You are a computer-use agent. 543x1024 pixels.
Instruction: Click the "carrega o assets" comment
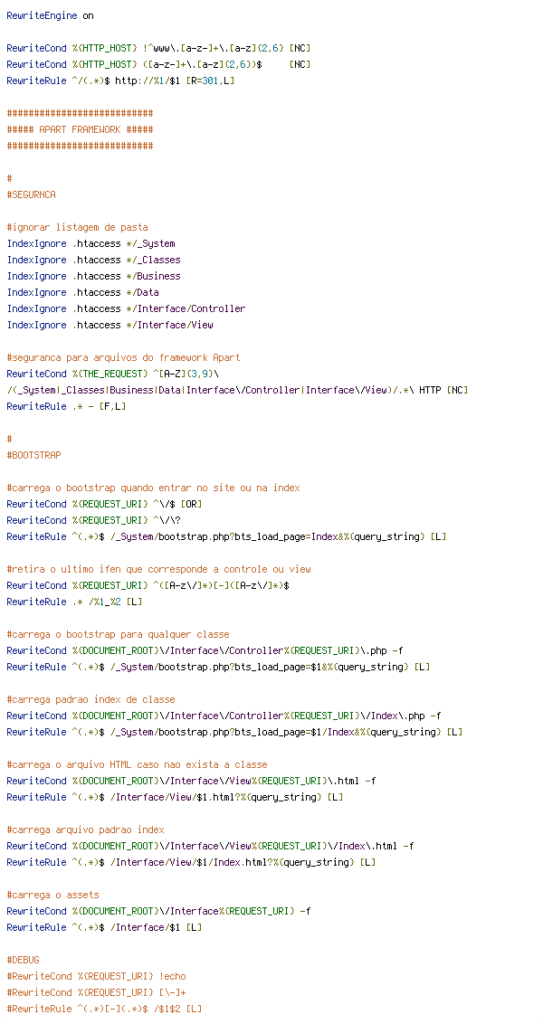53,895
